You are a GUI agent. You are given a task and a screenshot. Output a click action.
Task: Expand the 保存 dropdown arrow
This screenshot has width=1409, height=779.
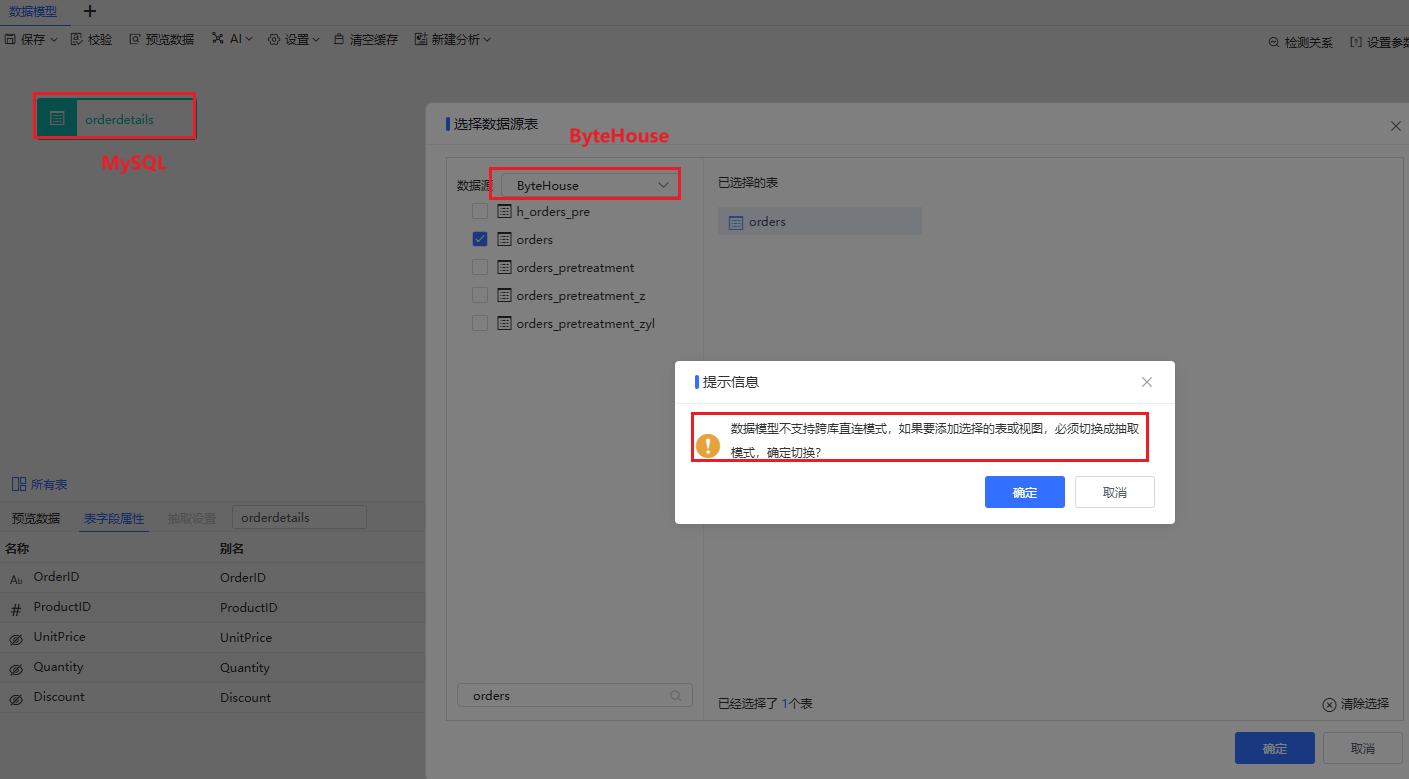coord(53,40)
